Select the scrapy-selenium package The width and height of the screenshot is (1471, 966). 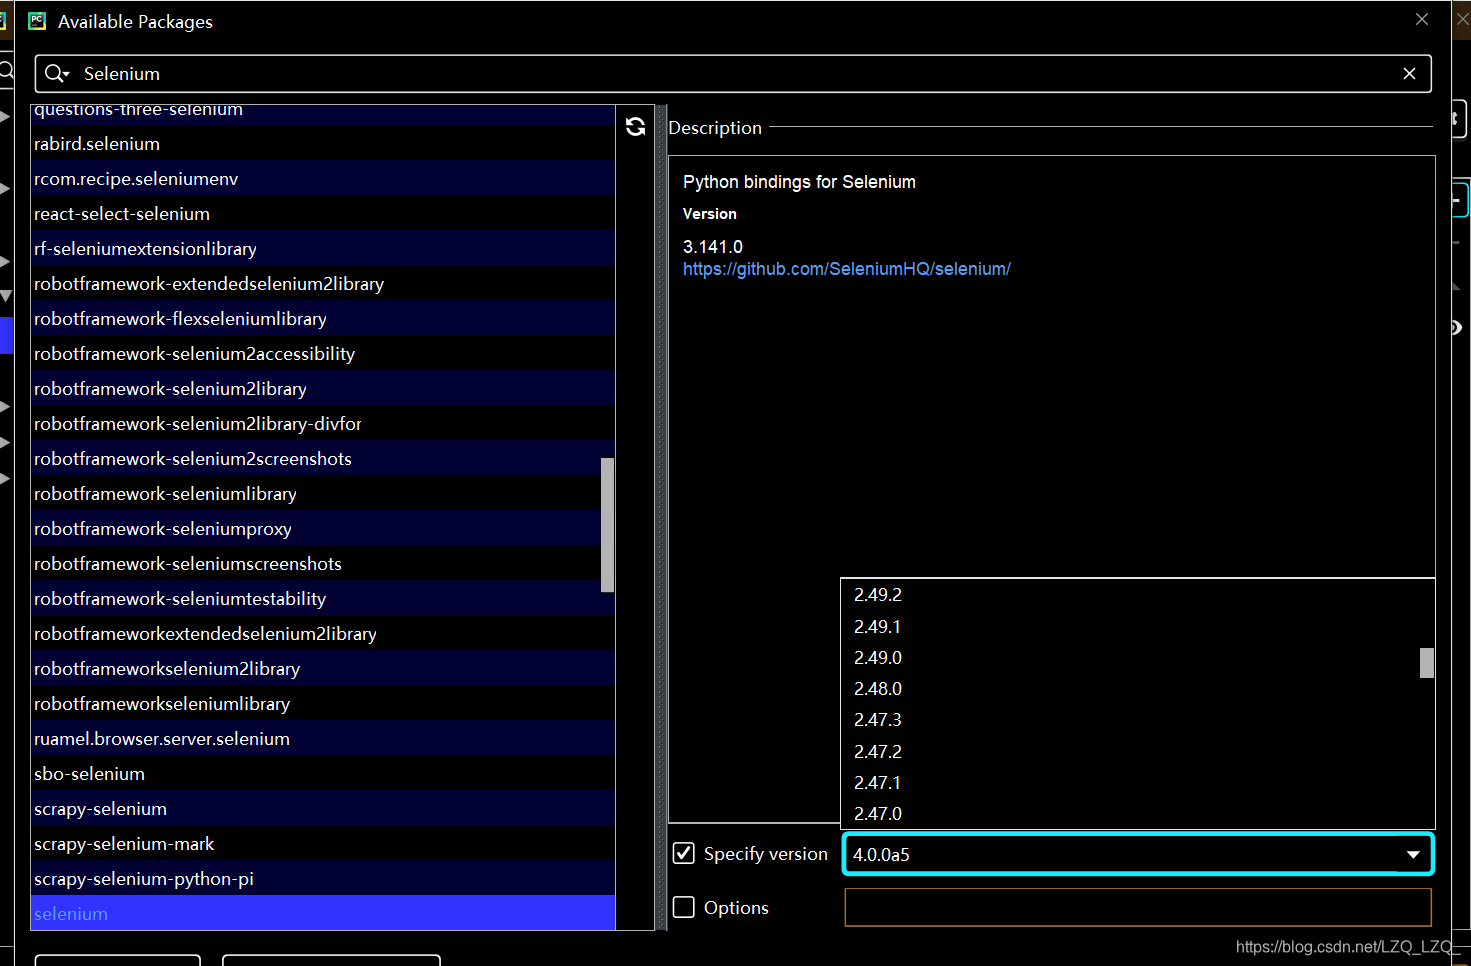point(323,808)
